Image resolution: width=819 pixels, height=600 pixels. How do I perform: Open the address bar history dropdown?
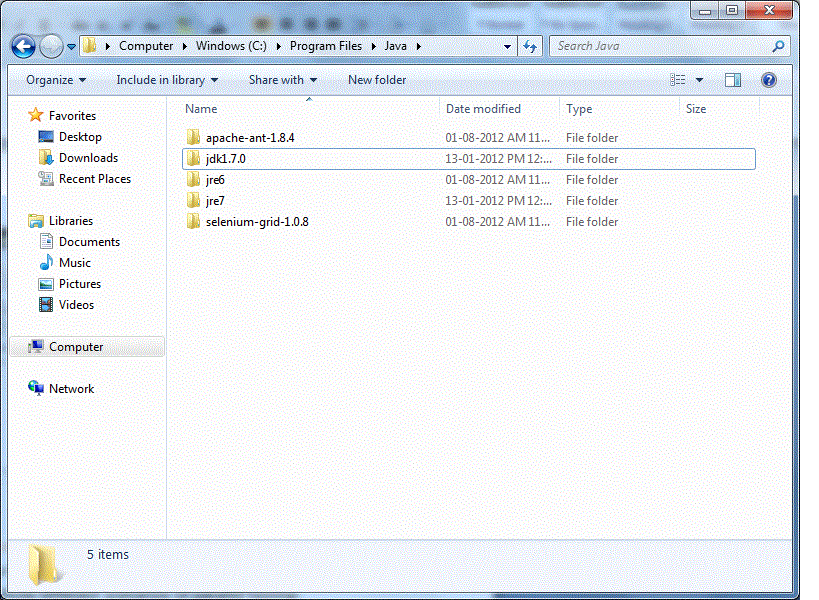click(507, 46)
